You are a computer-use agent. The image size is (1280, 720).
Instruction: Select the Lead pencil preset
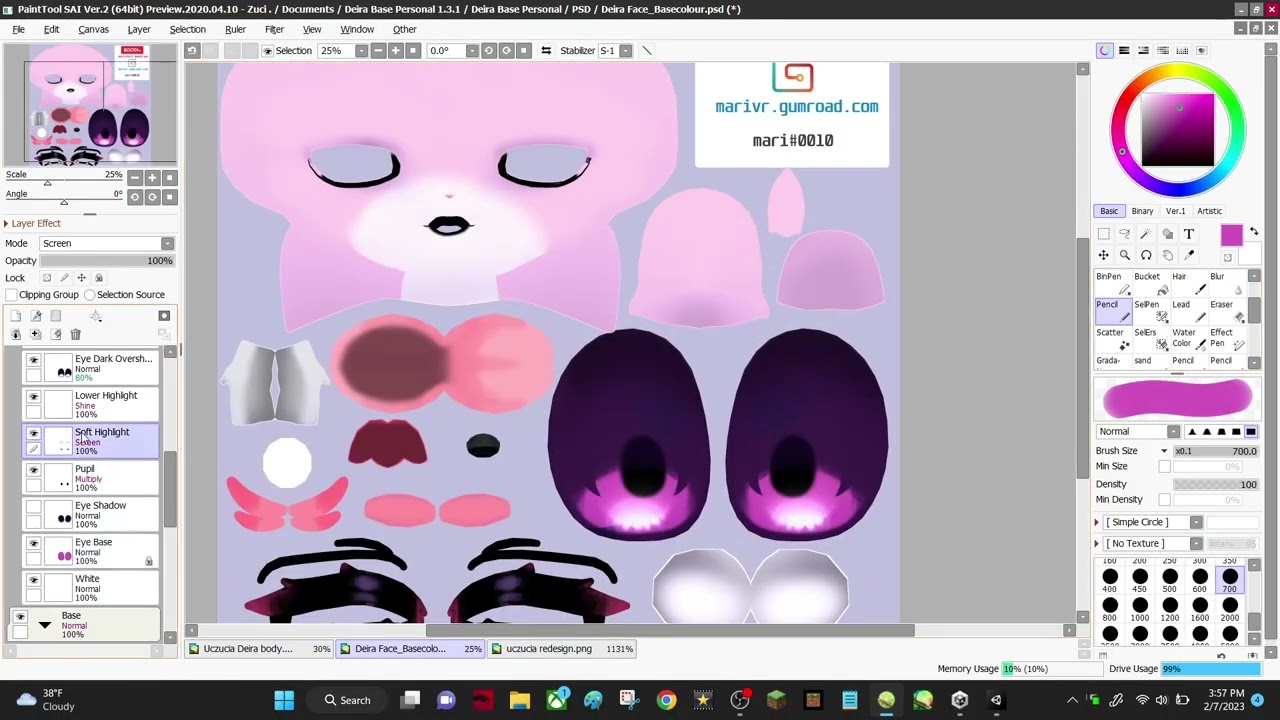[1189, 311]
